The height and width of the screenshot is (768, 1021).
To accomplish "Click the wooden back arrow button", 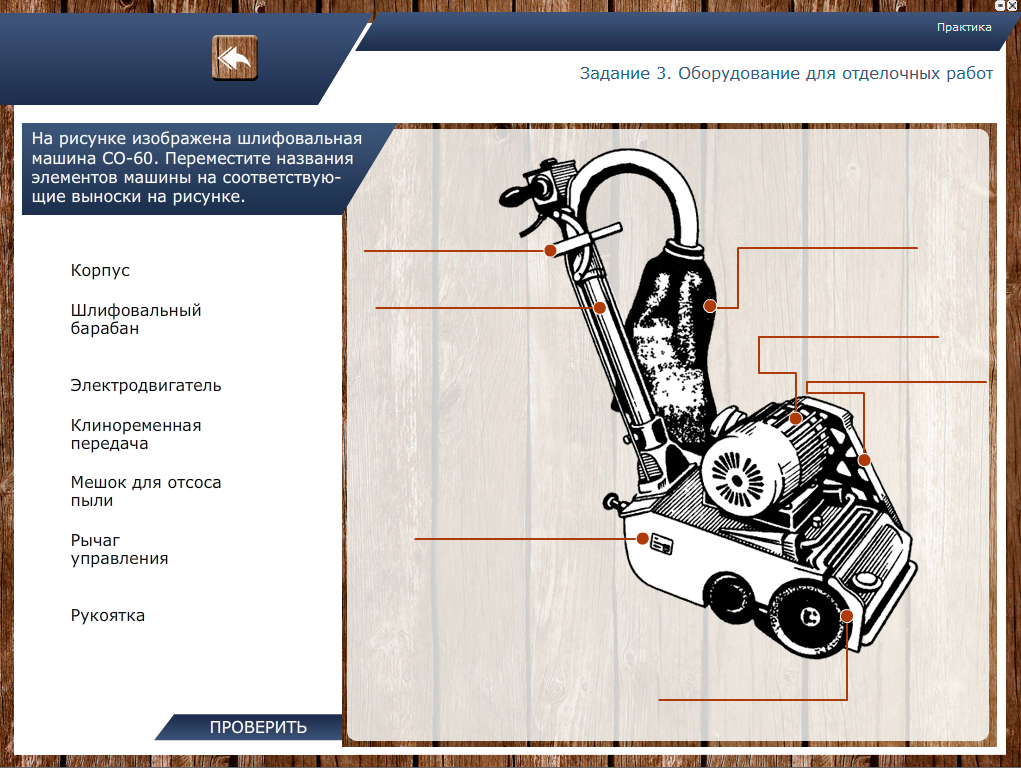I will click(x=234, y=58).
